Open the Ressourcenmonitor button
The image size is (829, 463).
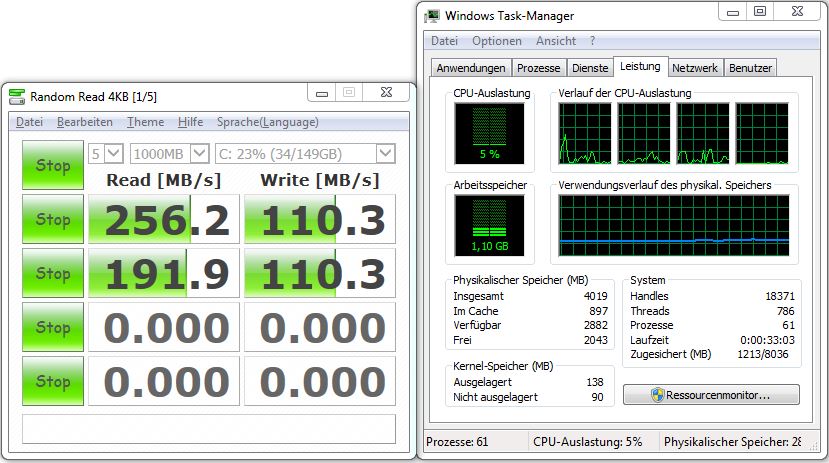tap(711, 395)
